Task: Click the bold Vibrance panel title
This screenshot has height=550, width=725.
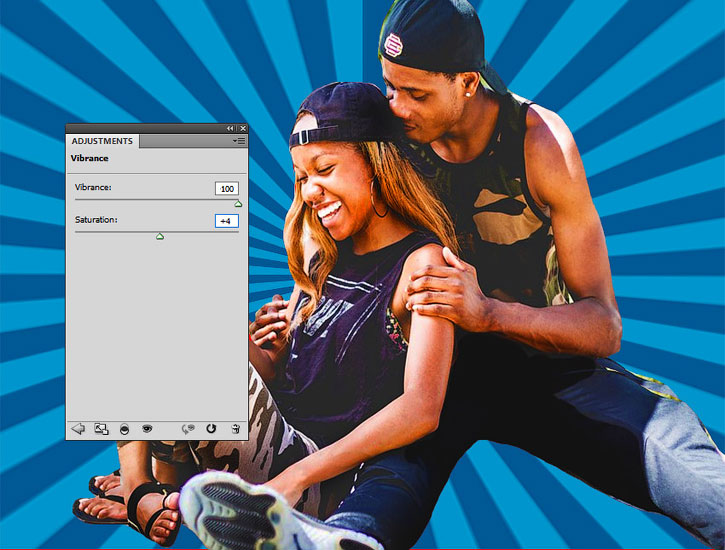Action: point(90,158)
